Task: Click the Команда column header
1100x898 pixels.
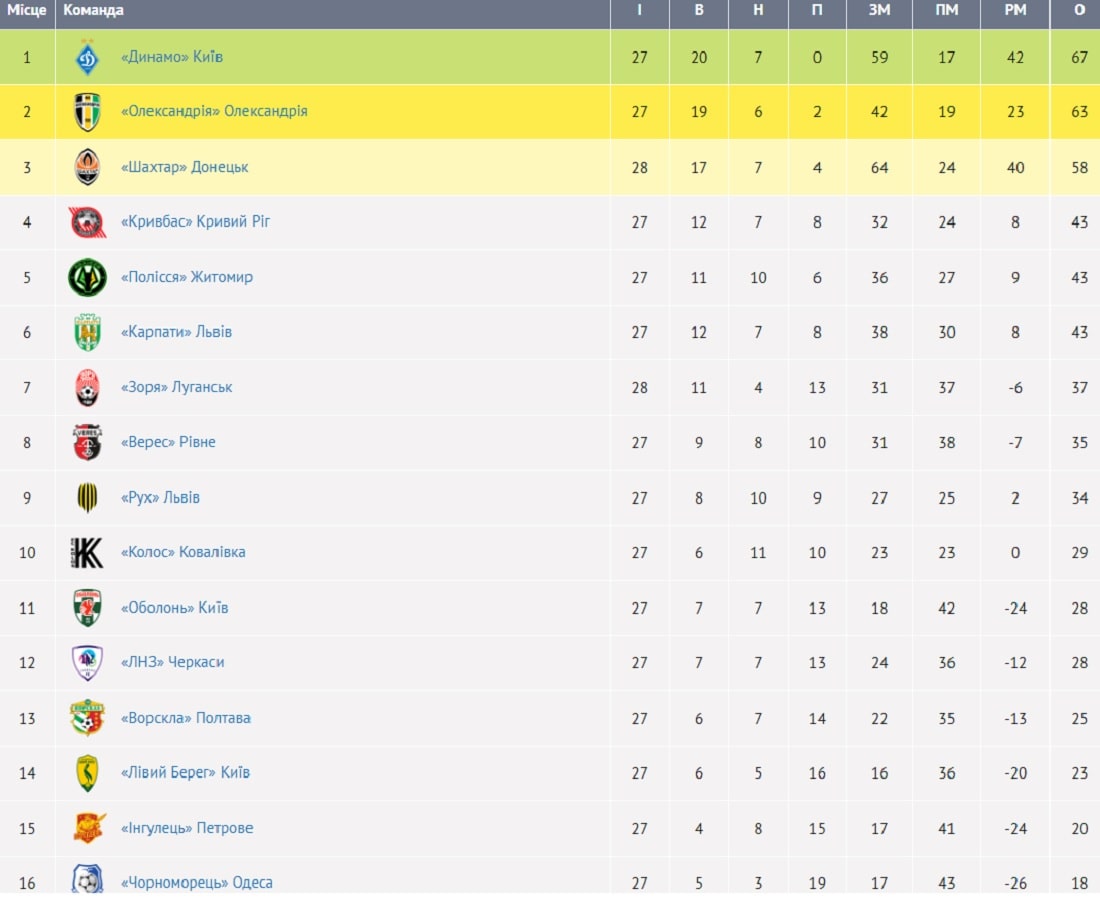Action: [93, 11]
